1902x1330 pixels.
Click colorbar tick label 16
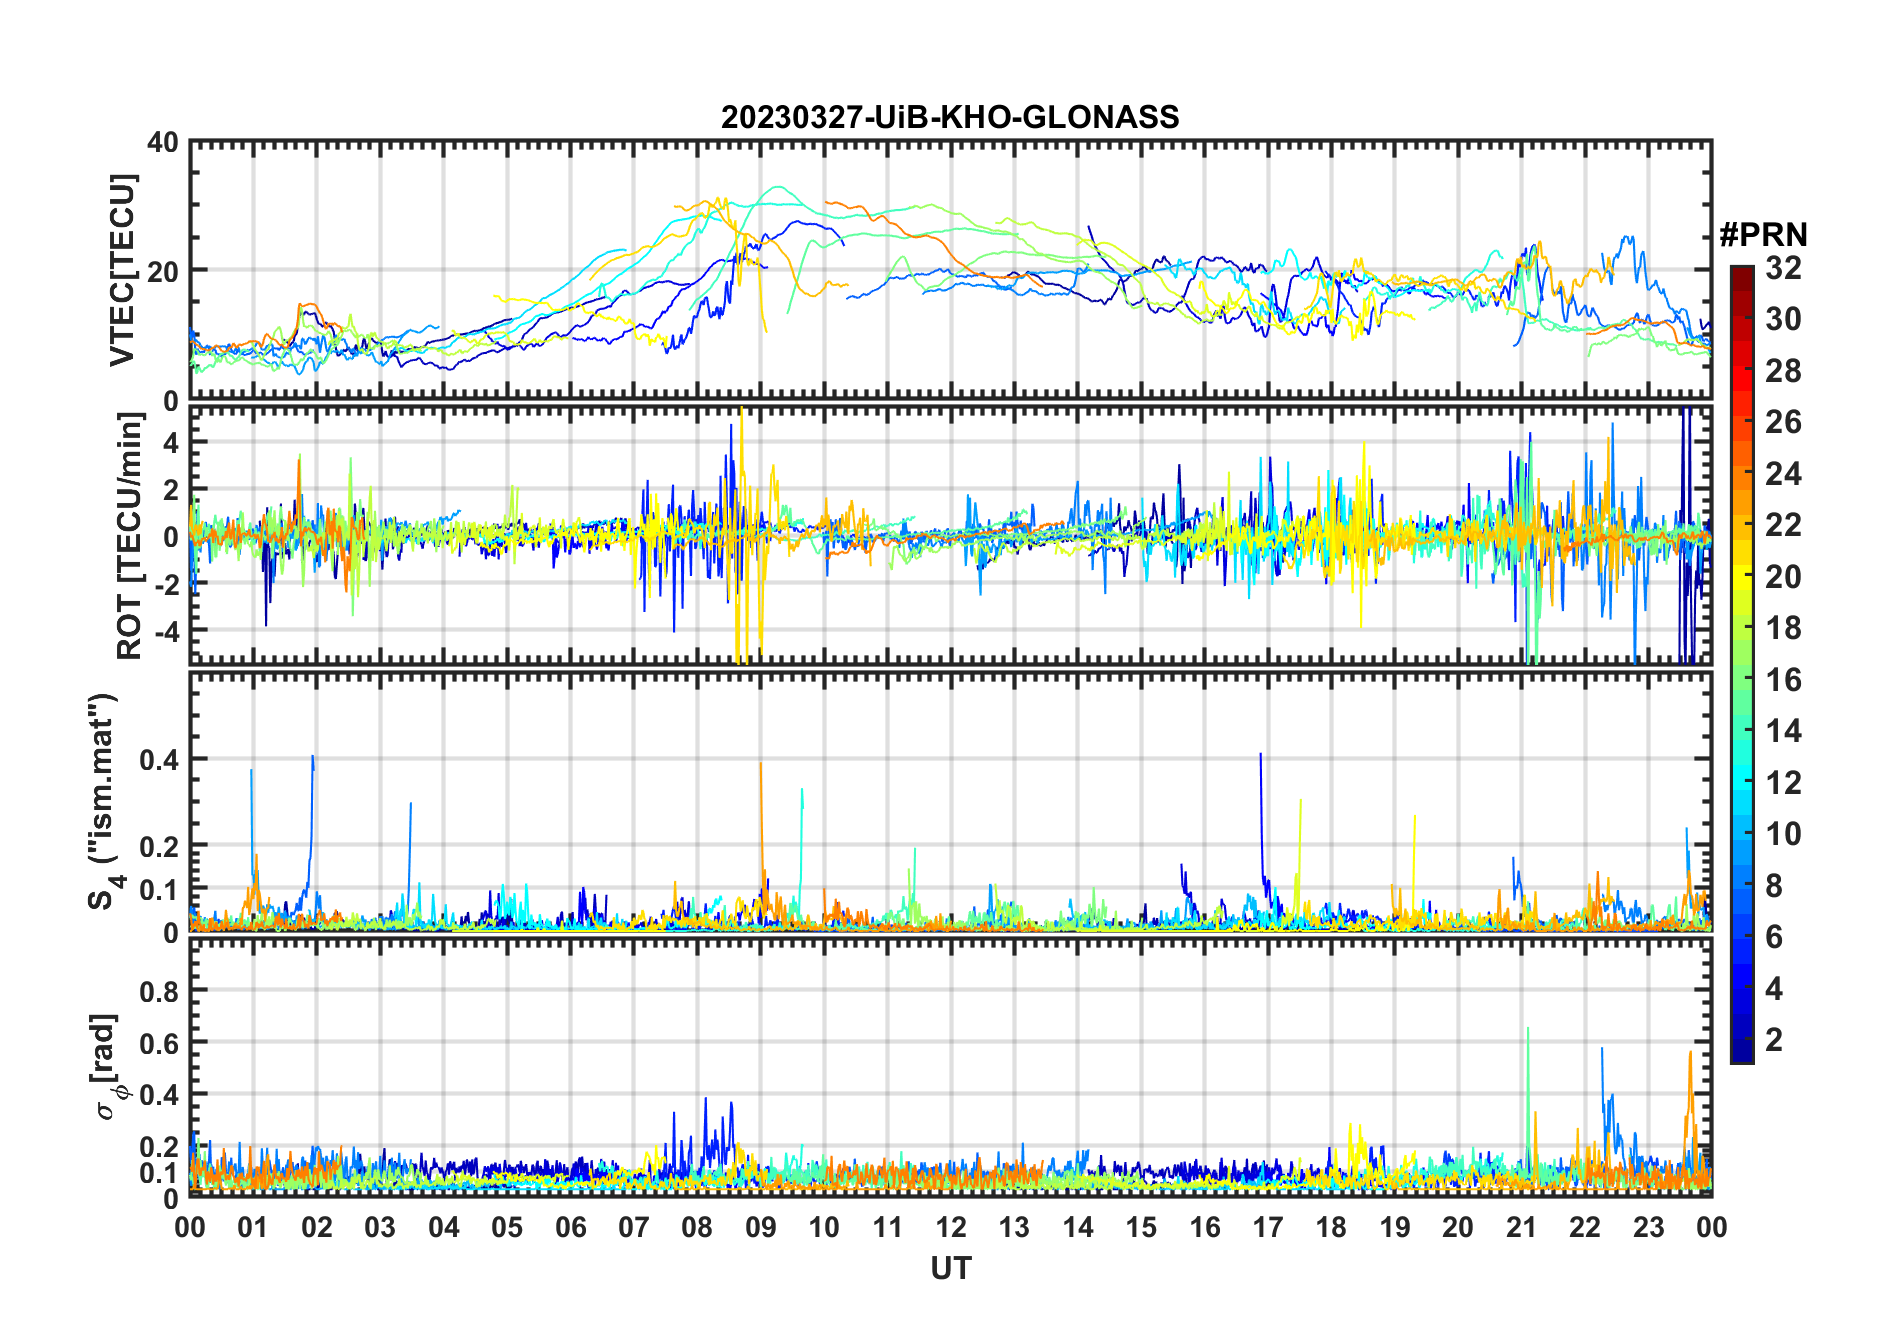(x=1783, y=680)
